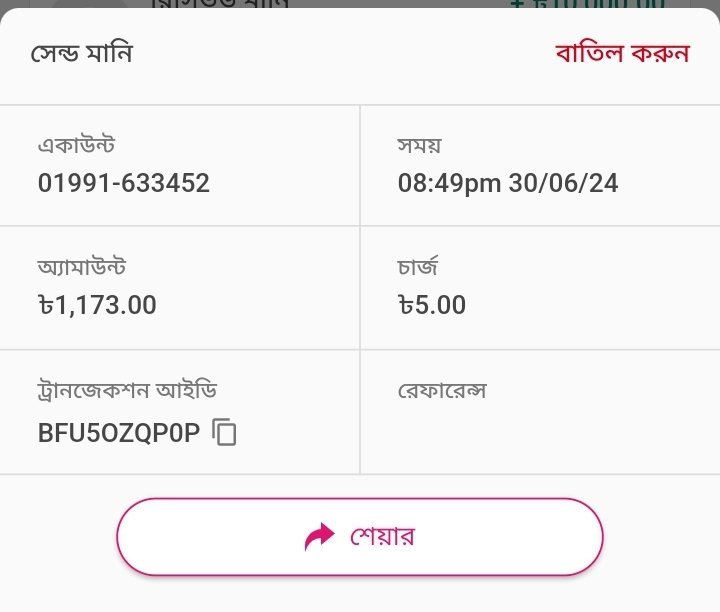720x612 pixels.
Task: Tap the অ্যামাউন্ট label
Action: tap(82, 268)
